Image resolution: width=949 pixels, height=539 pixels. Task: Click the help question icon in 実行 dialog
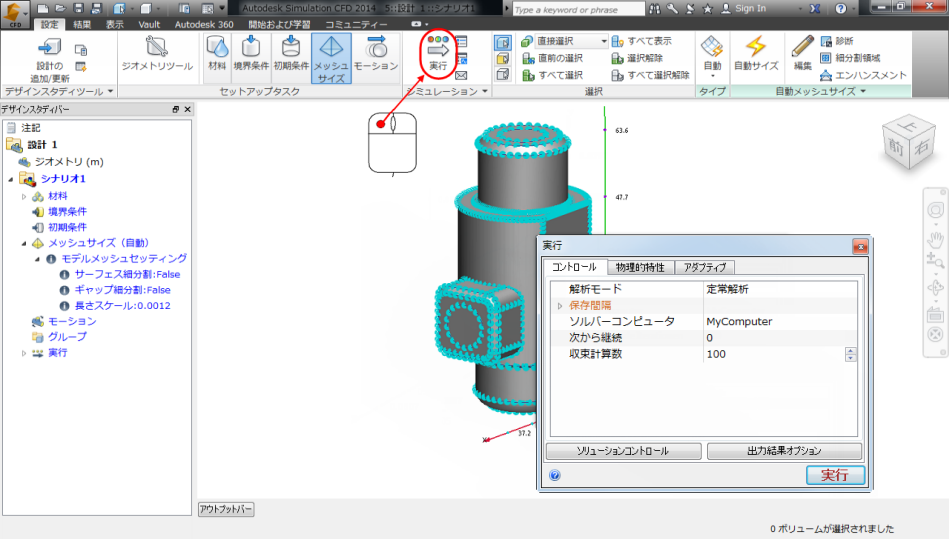click(554, 475)
